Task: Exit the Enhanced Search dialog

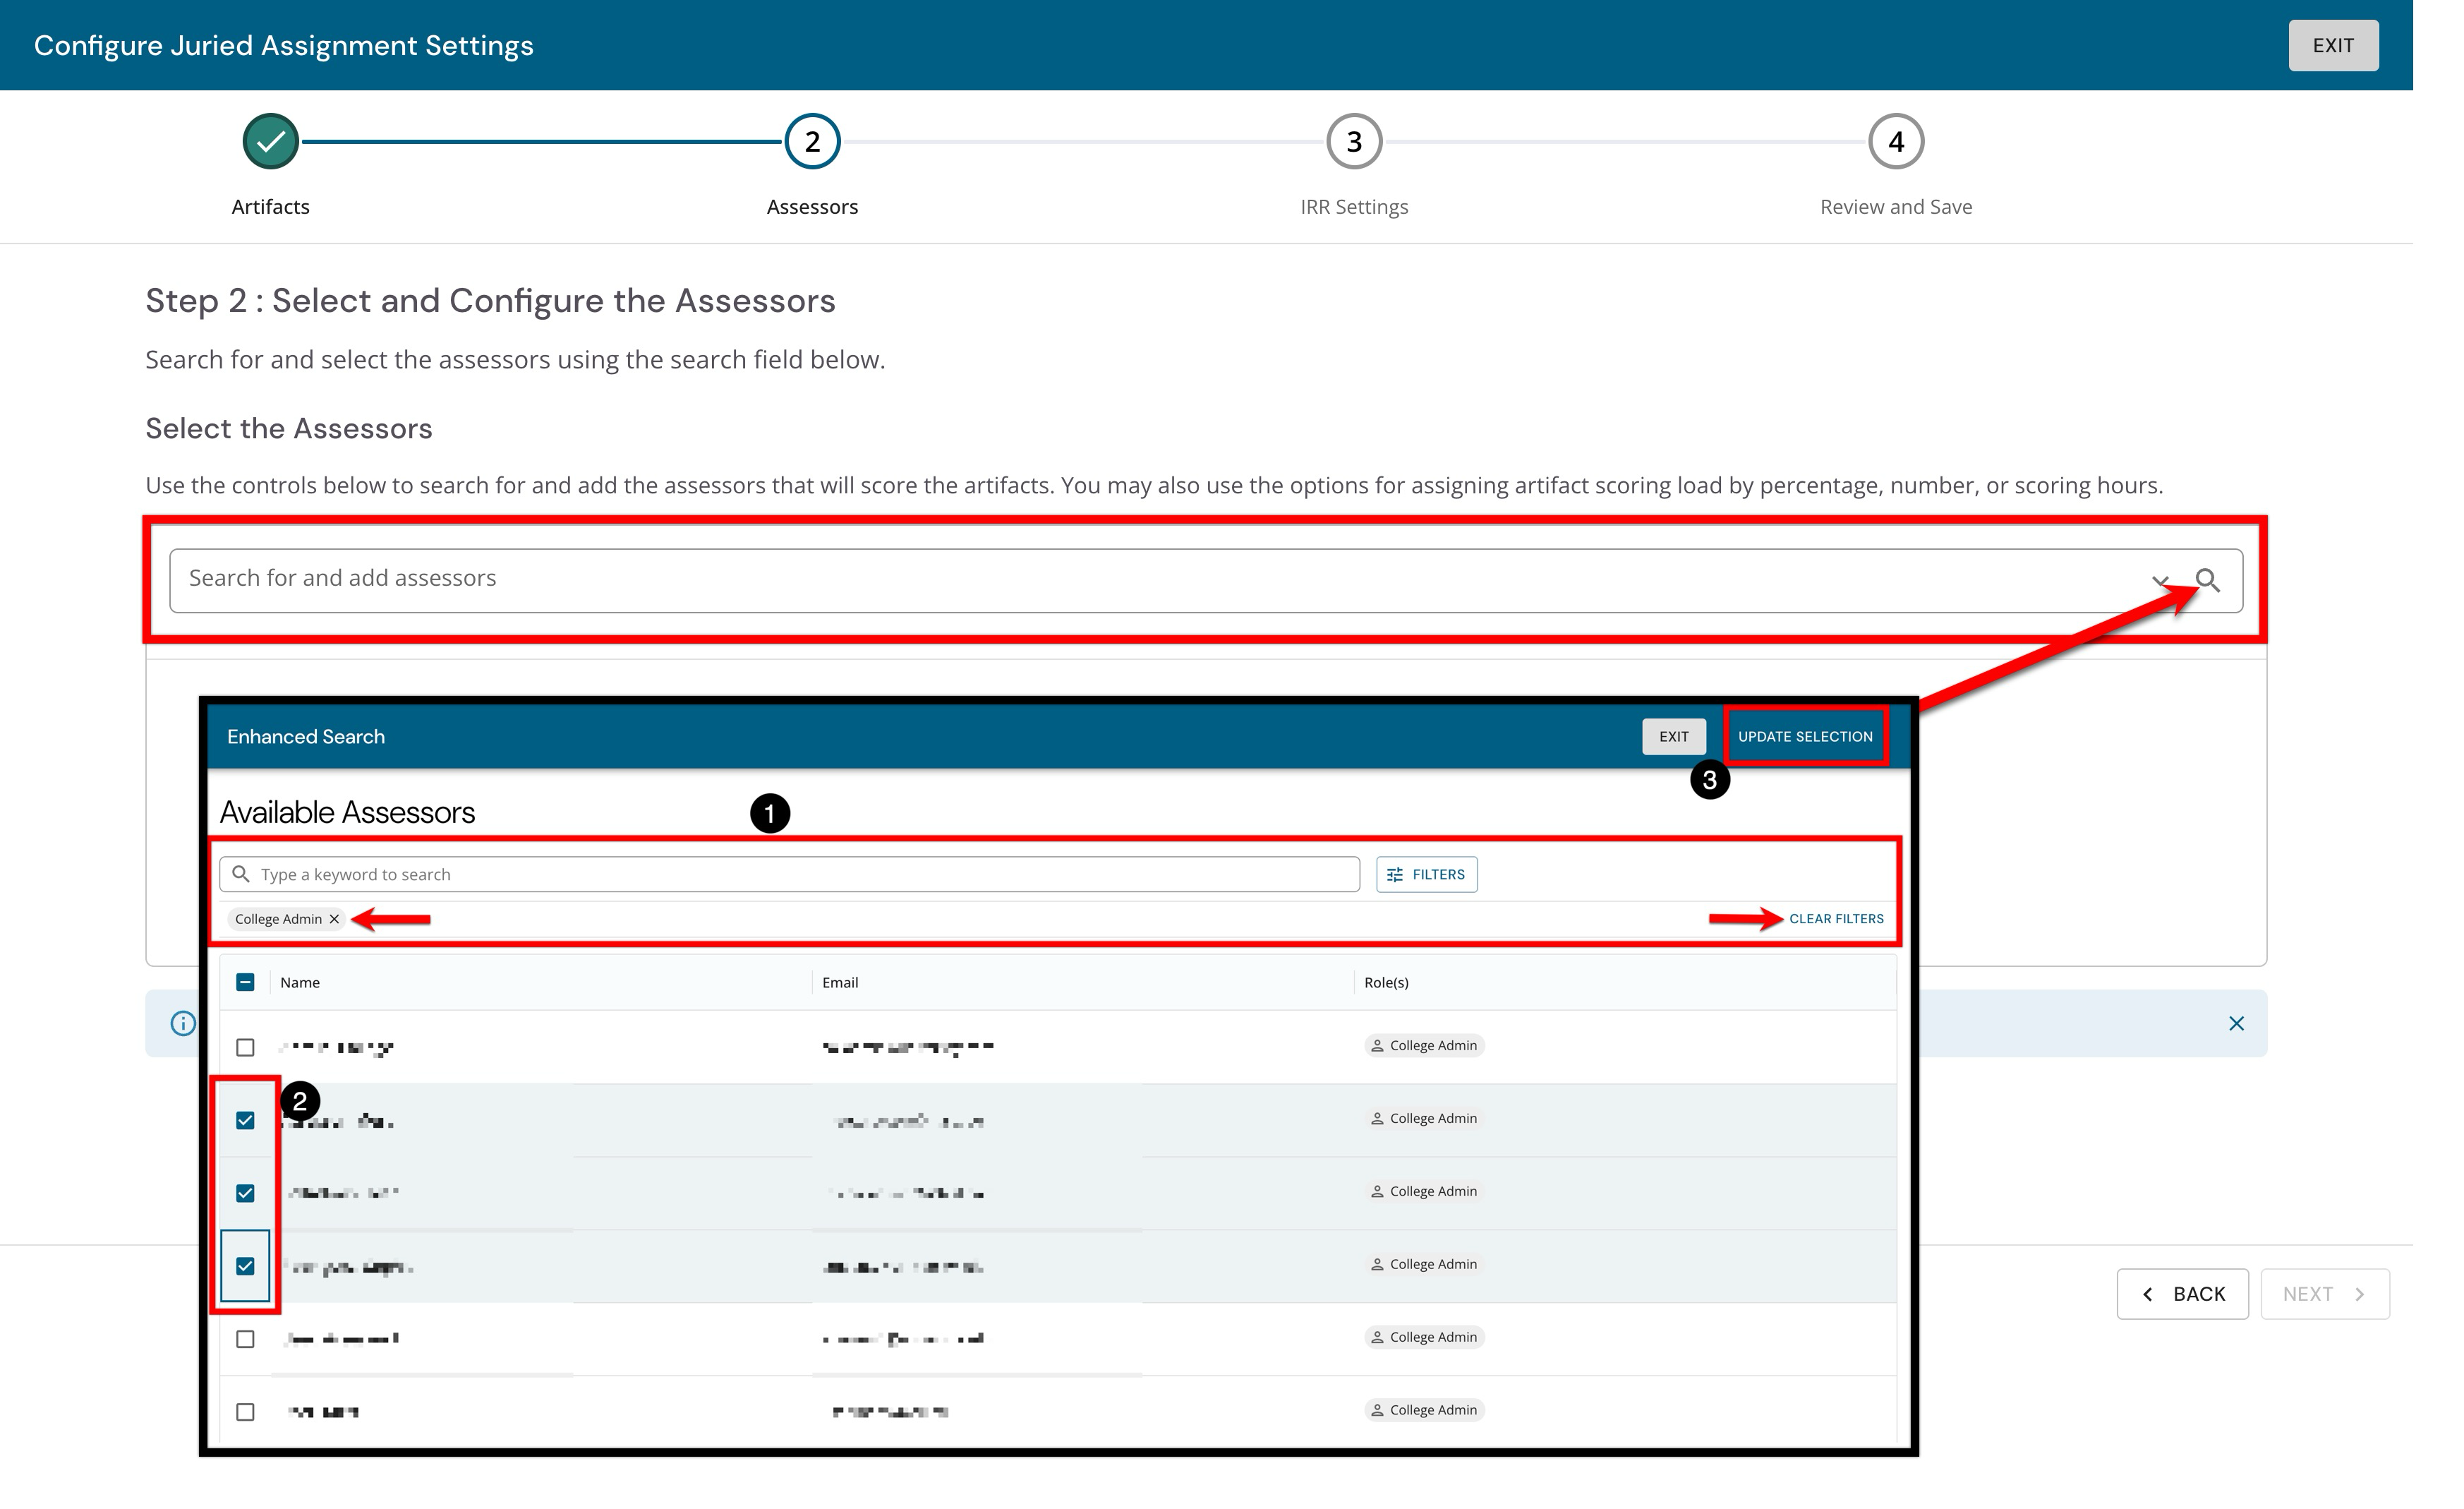Action: [x=1674, y=736]
